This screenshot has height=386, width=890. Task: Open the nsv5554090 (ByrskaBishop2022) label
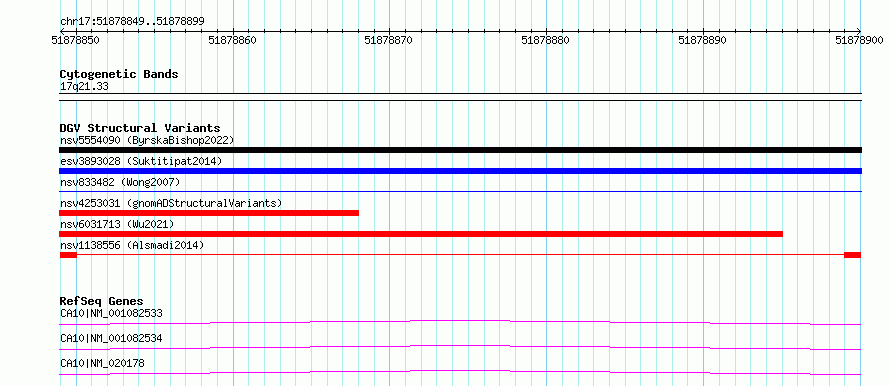click(147, 140)
